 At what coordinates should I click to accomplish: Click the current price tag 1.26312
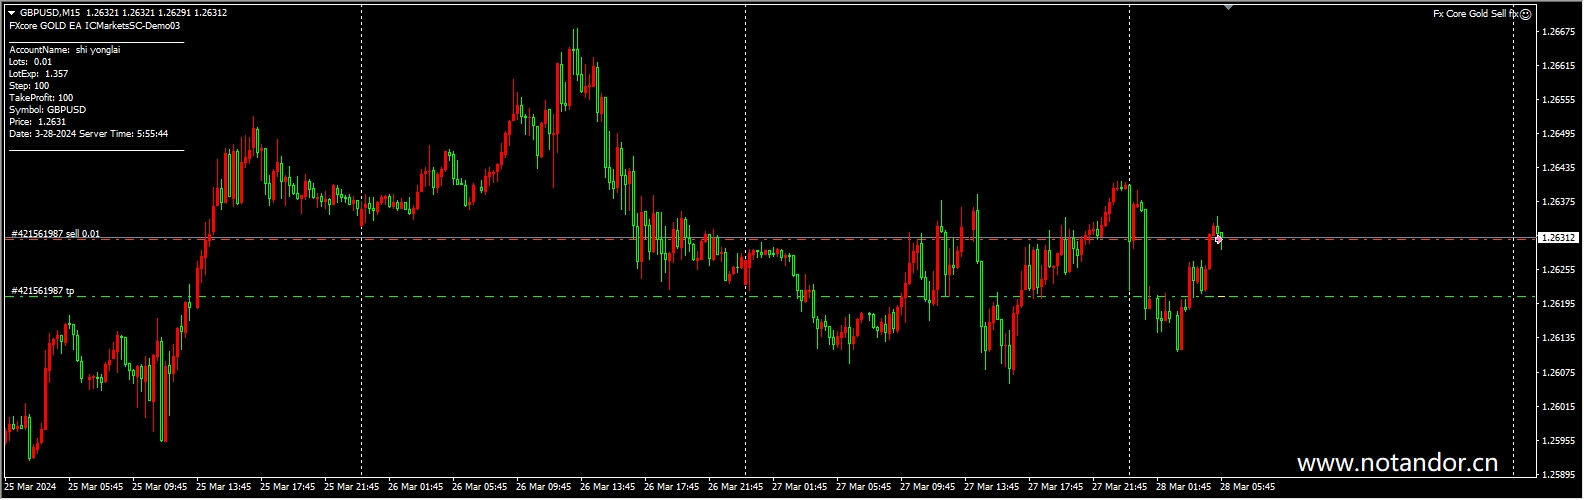point(1557,238)
